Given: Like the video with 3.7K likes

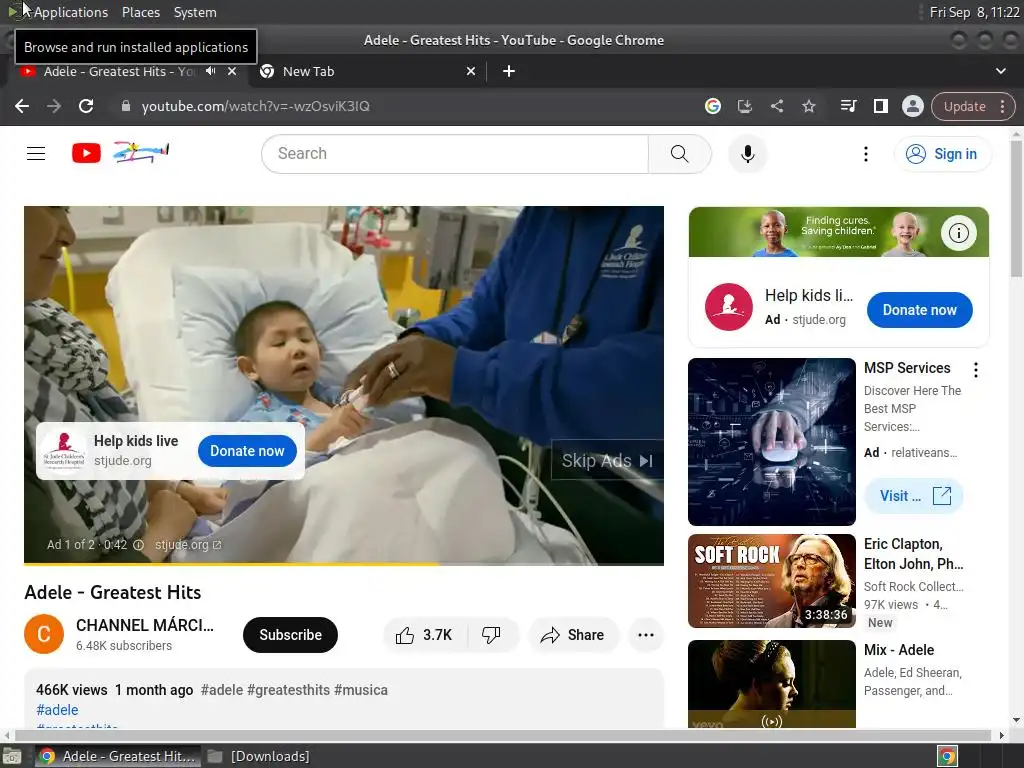Looking at the screenshot, I should (425, 635).
